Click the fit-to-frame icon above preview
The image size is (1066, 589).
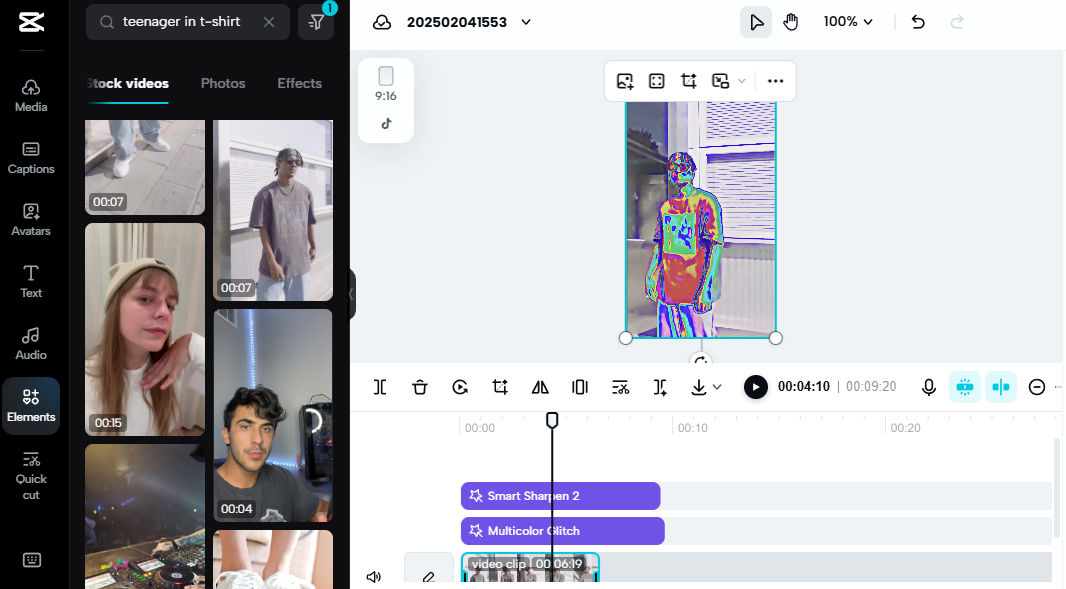pos(657,81)
